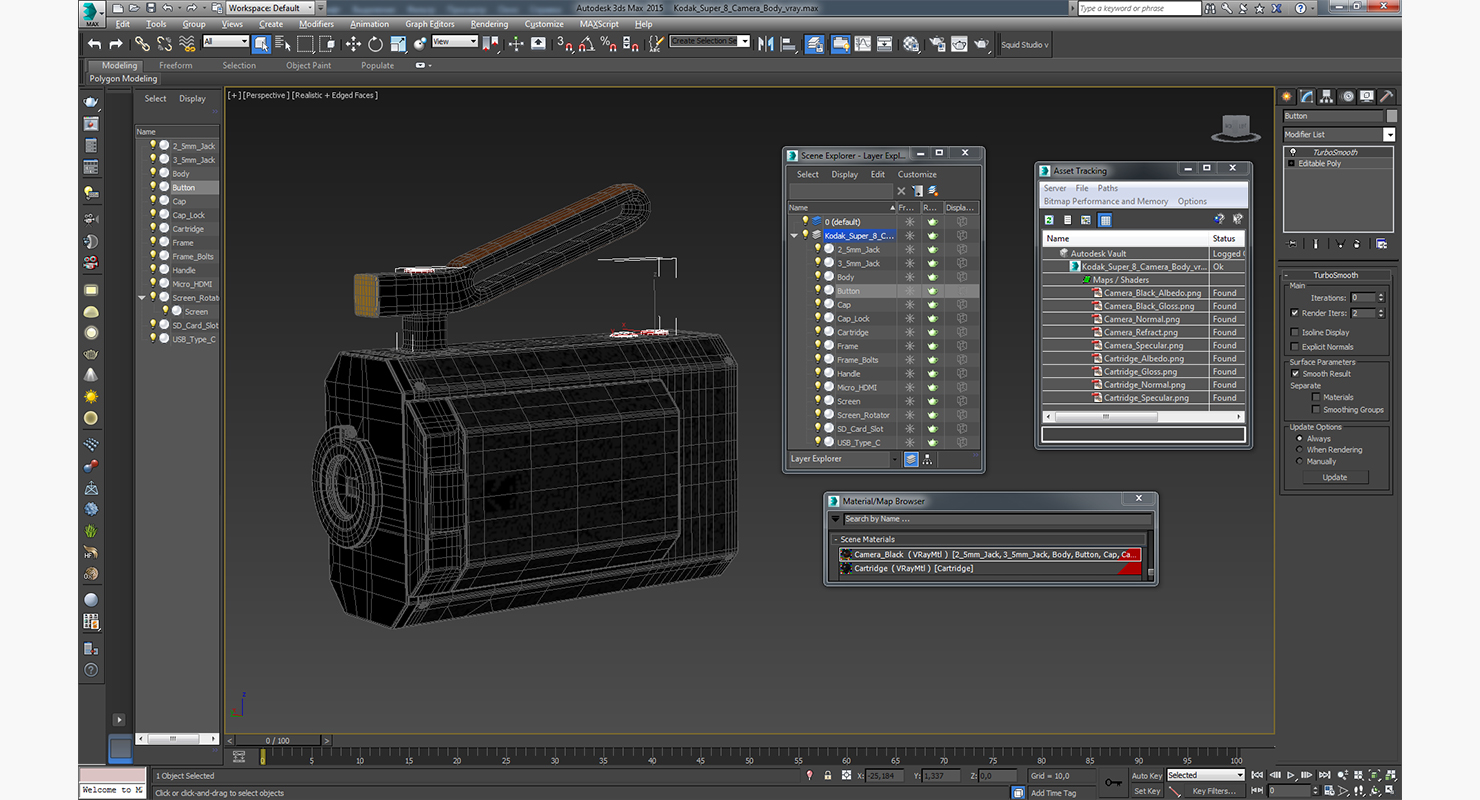The image size is (1480, 800).
Task: Click the Redo arrow in main toolbar
Action: point(116,44)
